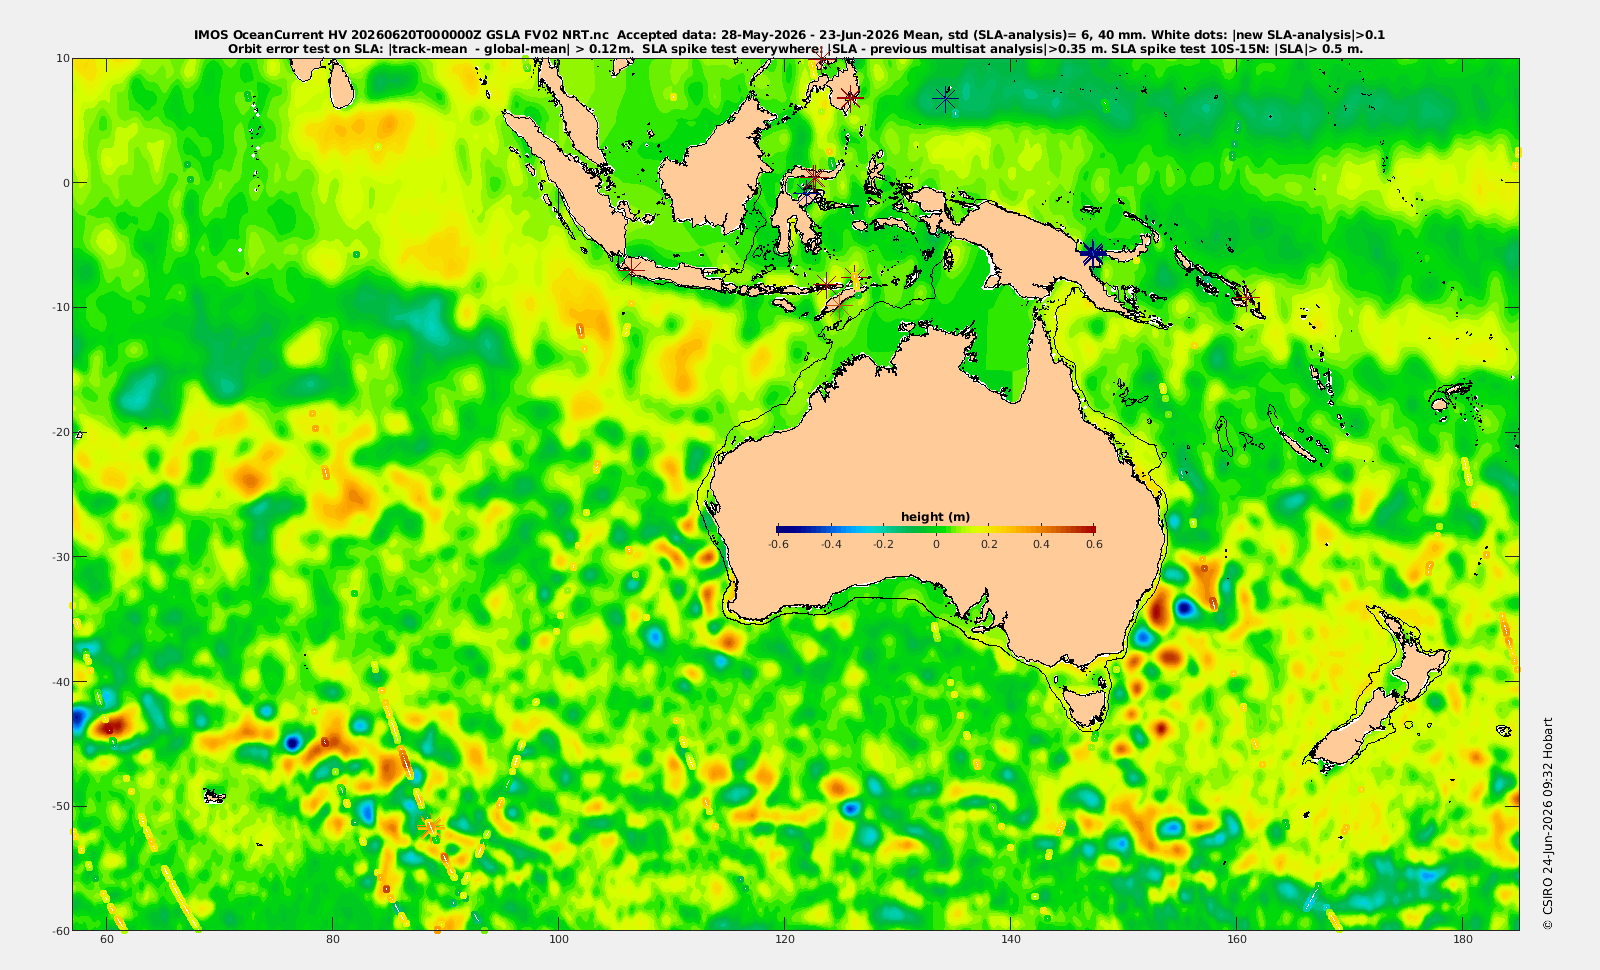
Task: Click the -0.6 colorbar tick label
Action: pos(778,544)
